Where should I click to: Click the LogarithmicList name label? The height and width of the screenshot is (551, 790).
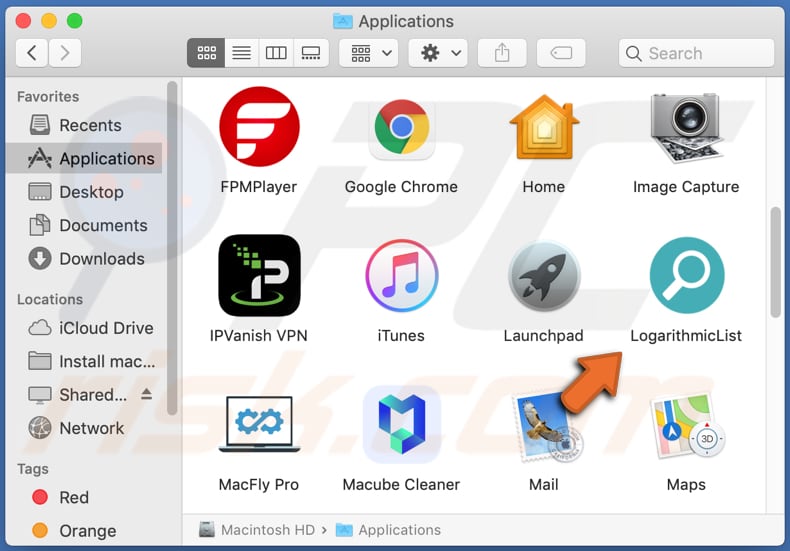point(686,336)
